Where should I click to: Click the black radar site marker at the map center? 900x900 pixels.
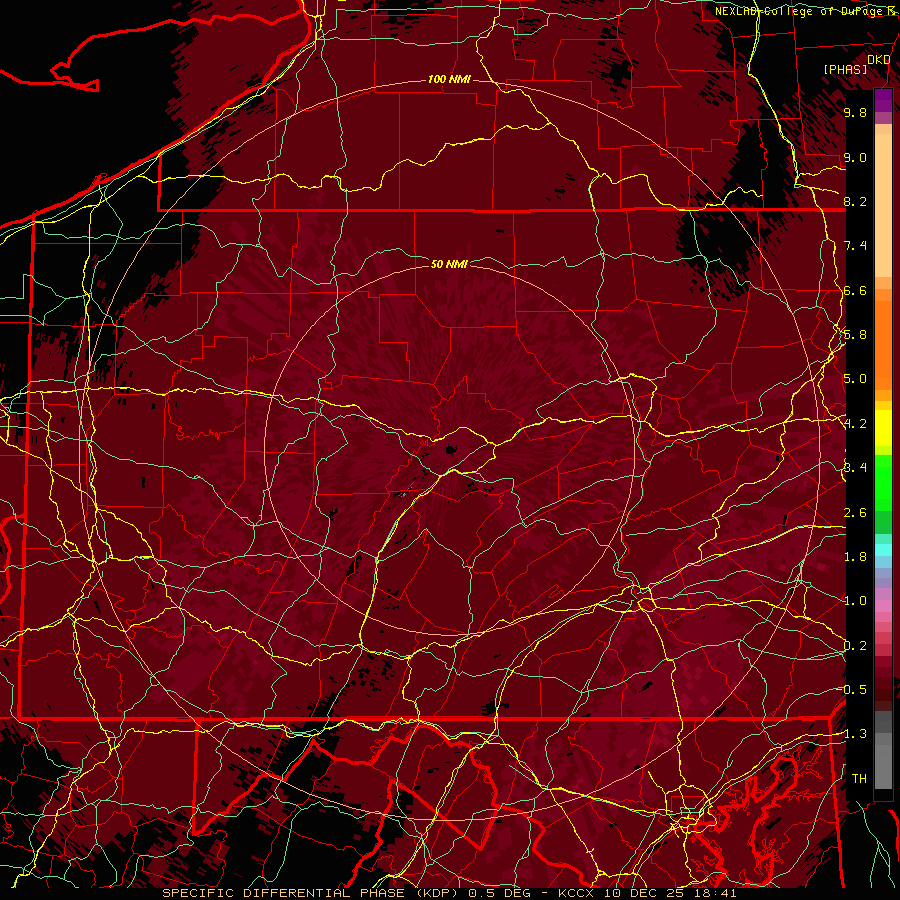(x=449, y=449)
